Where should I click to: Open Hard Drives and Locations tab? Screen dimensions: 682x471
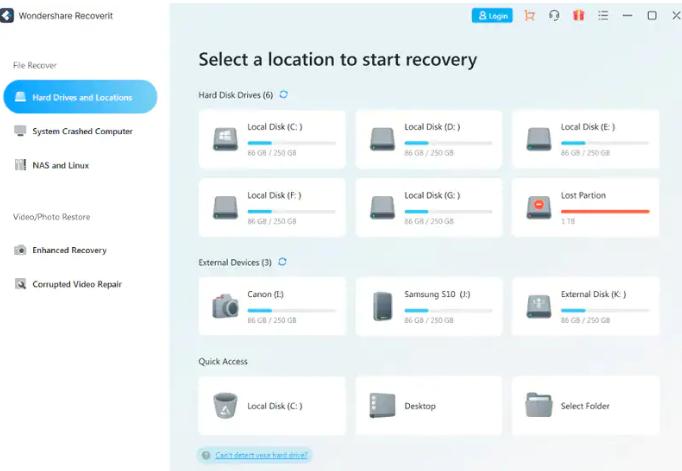[80, 97]
